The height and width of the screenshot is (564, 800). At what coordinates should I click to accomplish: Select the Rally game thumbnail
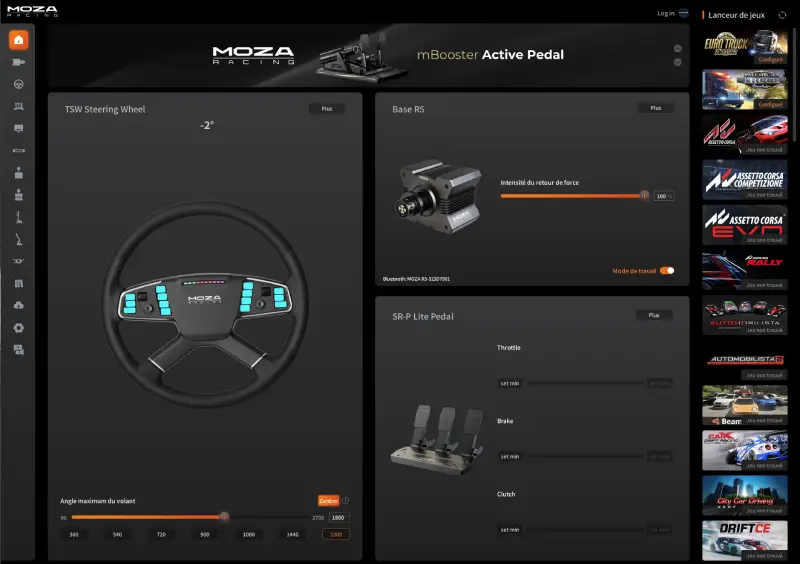click(744, 270)
